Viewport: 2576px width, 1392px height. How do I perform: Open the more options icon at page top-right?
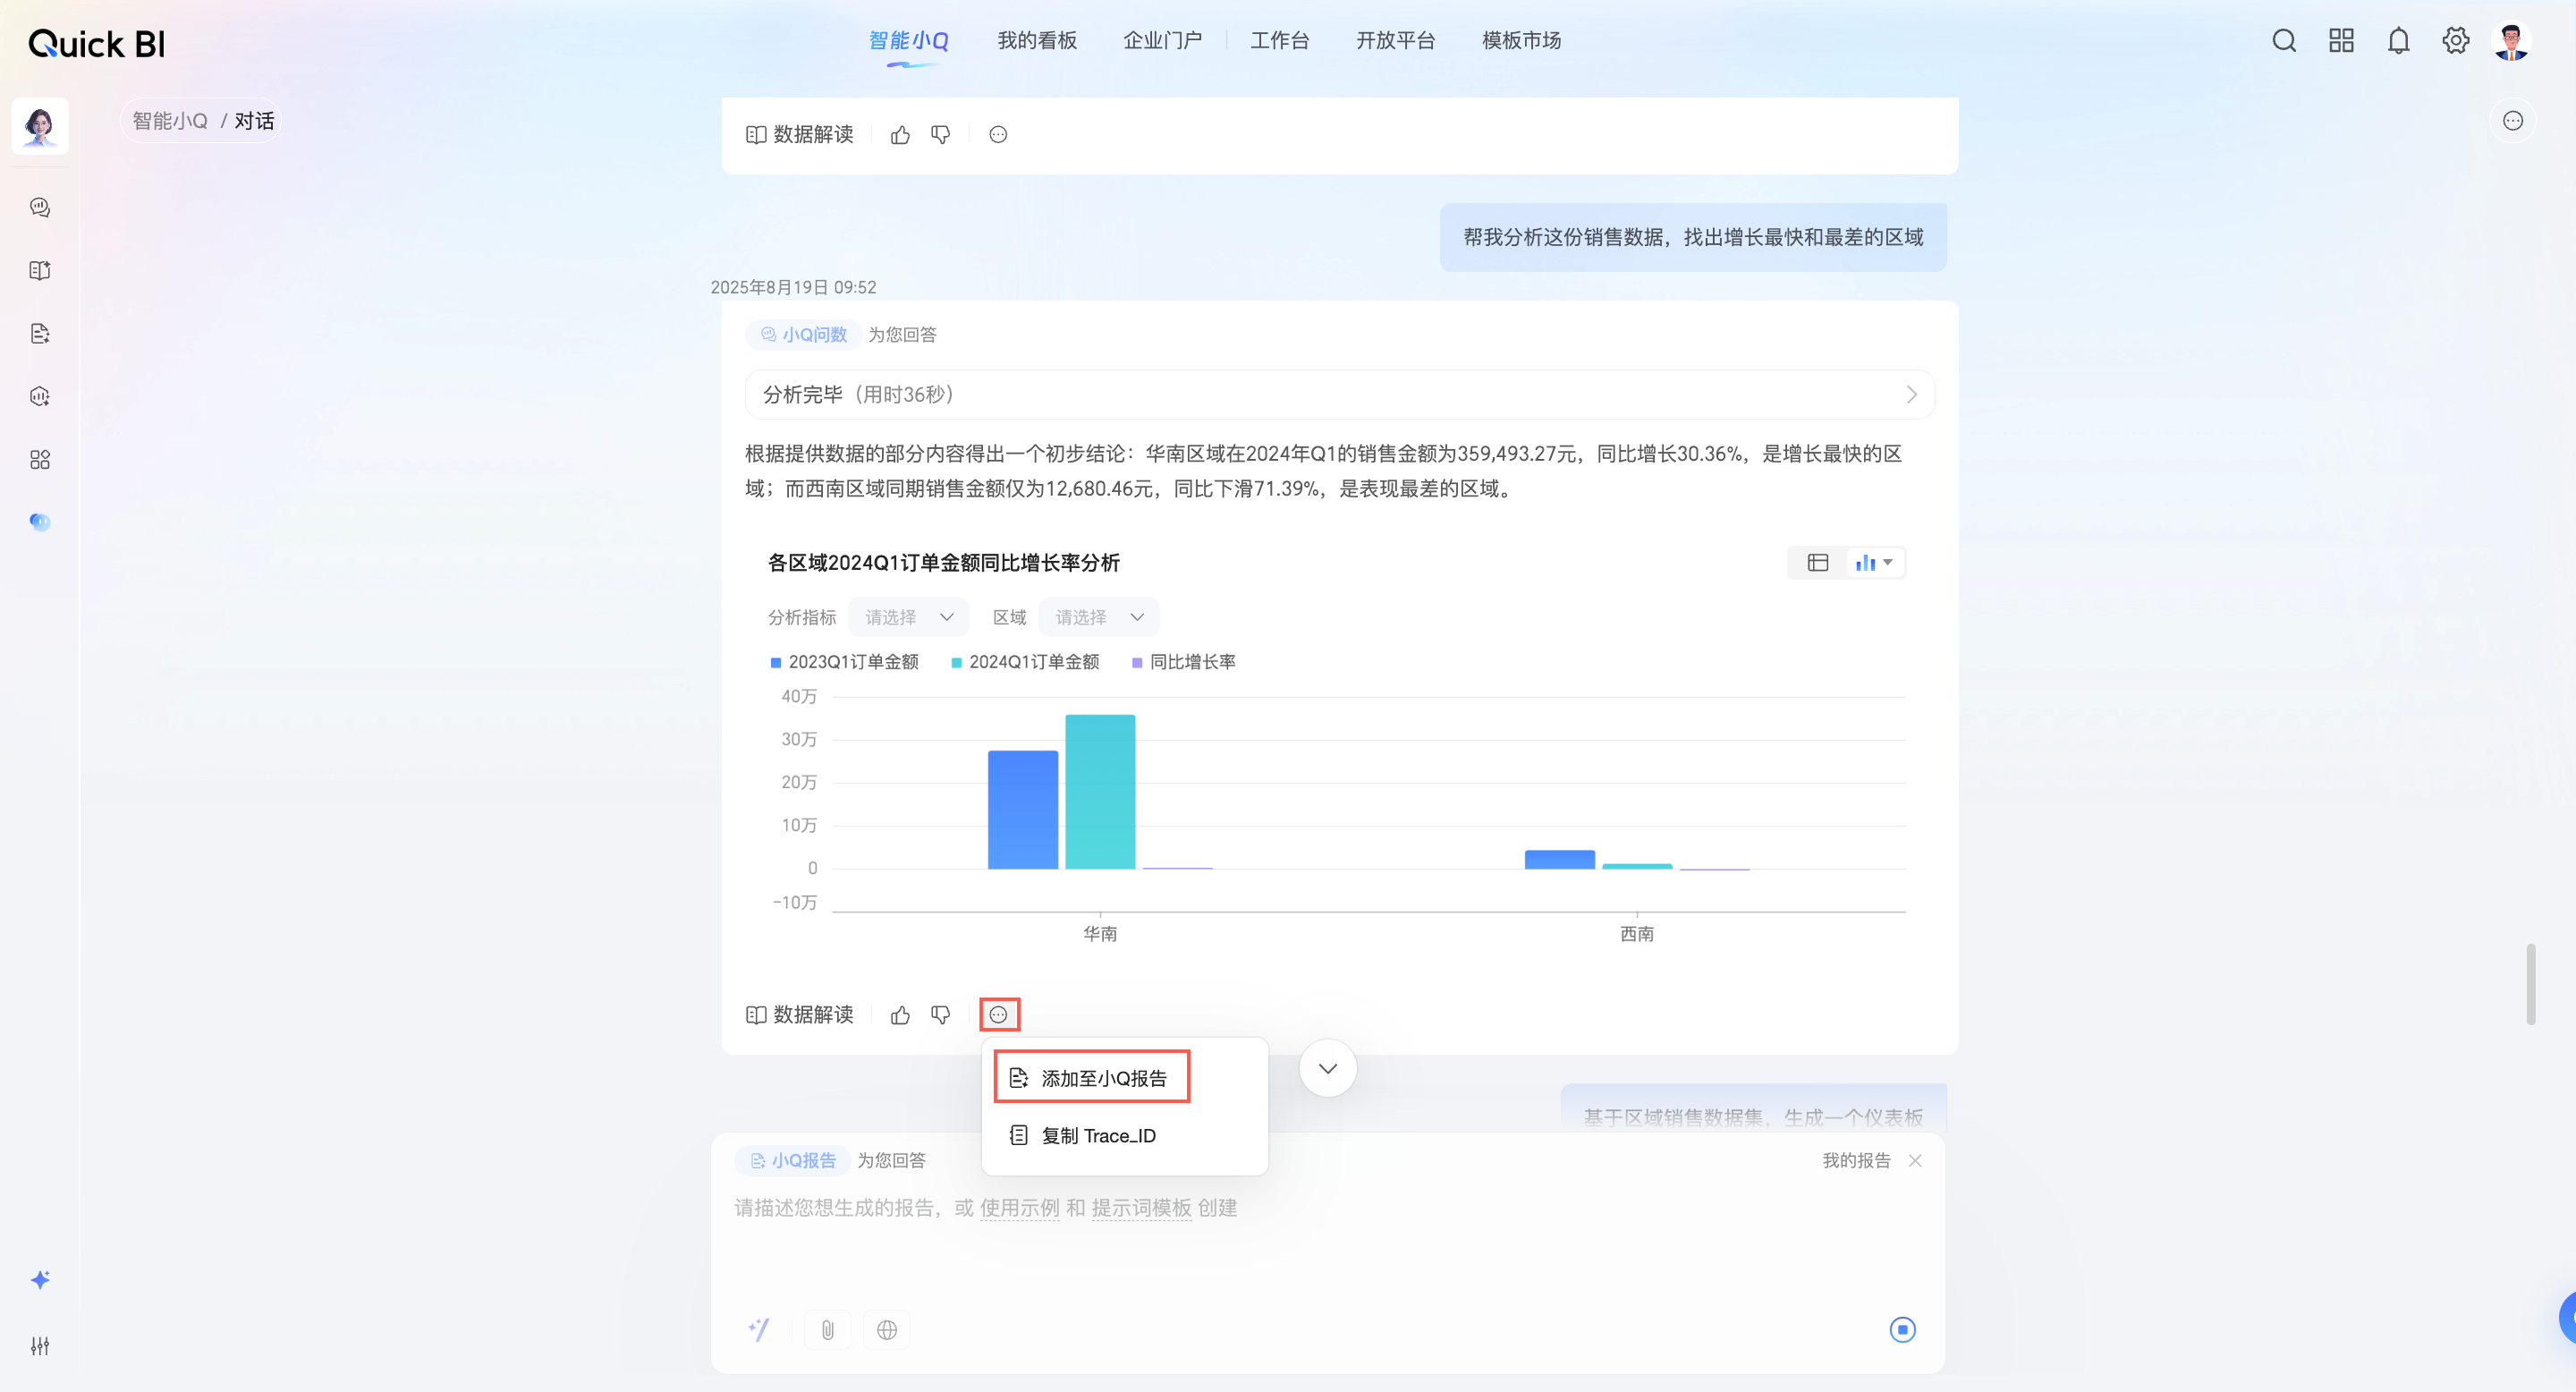coord(2512,121)
